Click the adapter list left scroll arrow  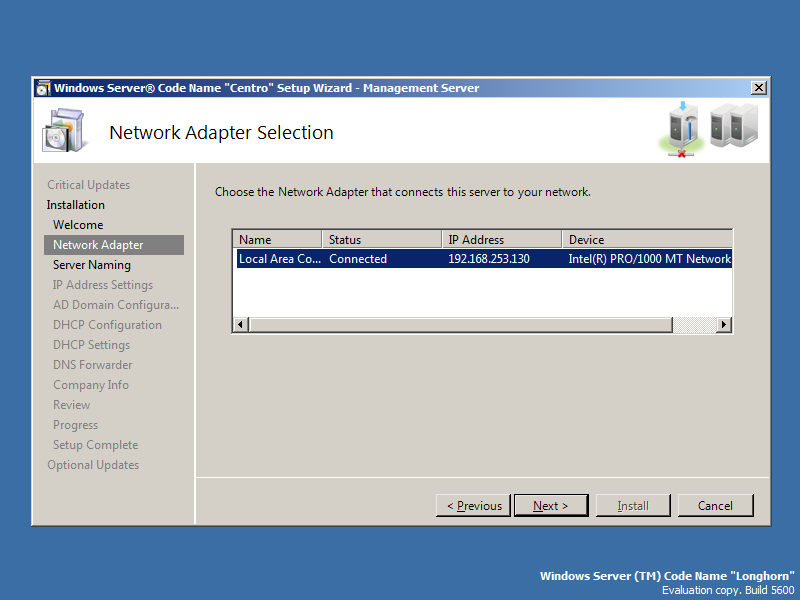pyautogui.click(x=241, y=324)
